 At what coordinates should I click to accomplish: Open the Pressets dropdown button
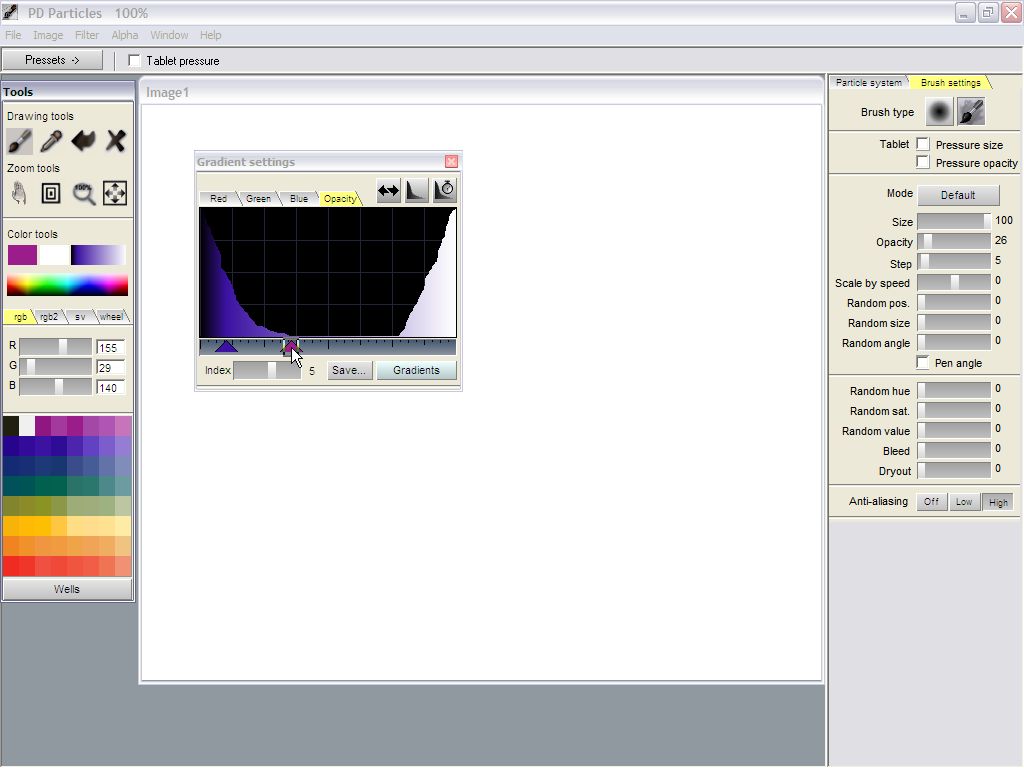(52, 60)
